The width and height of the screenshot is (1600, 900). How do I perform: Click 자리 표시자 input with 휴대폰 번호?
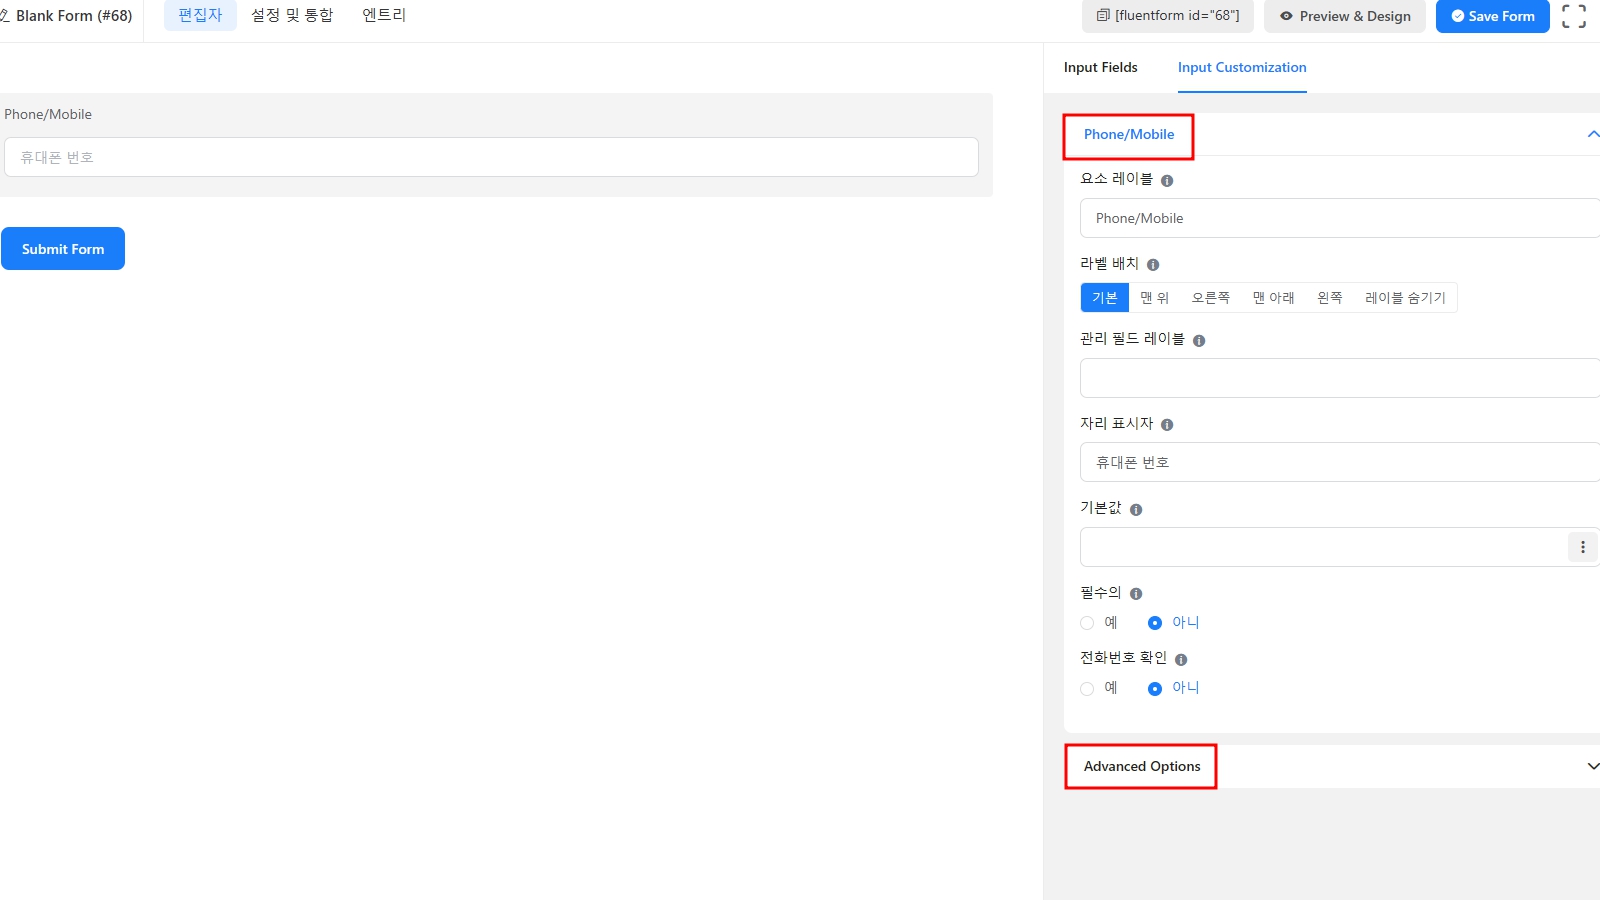coord(1340,462)
